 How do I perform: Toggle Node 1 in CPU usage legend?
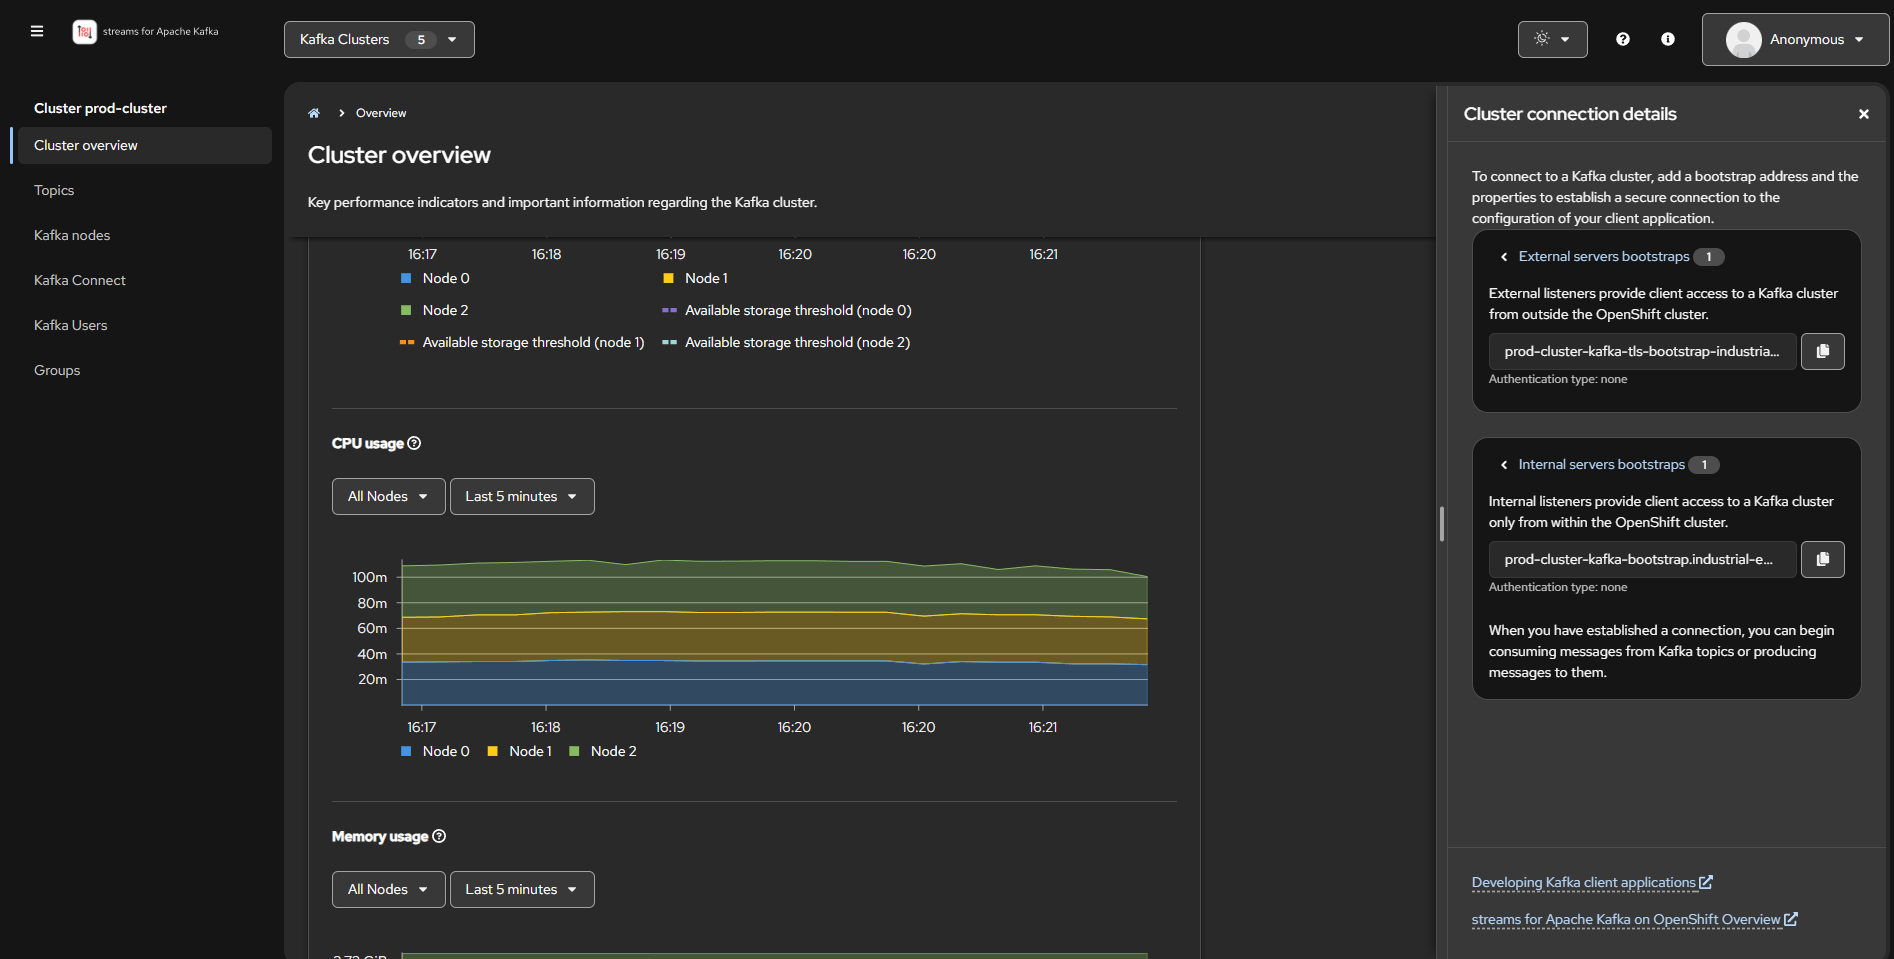pos(520,751)
